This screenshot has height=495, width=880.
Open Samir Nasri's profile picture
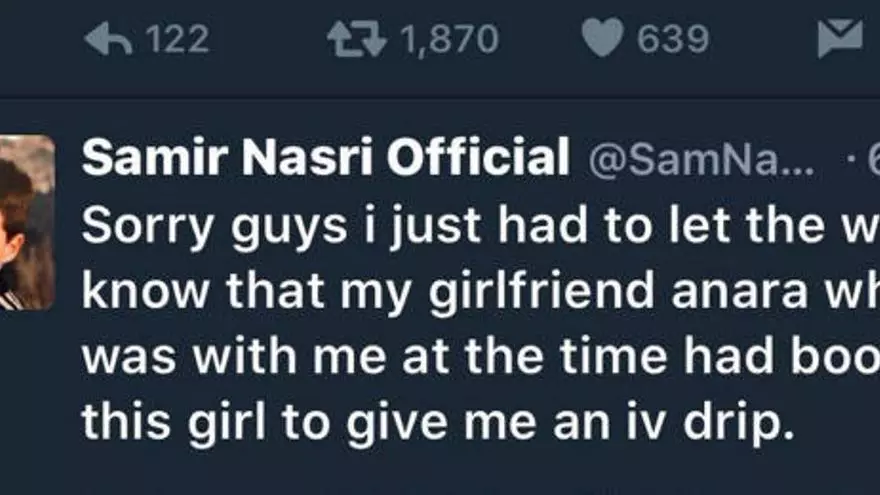[x=27, y=221]
